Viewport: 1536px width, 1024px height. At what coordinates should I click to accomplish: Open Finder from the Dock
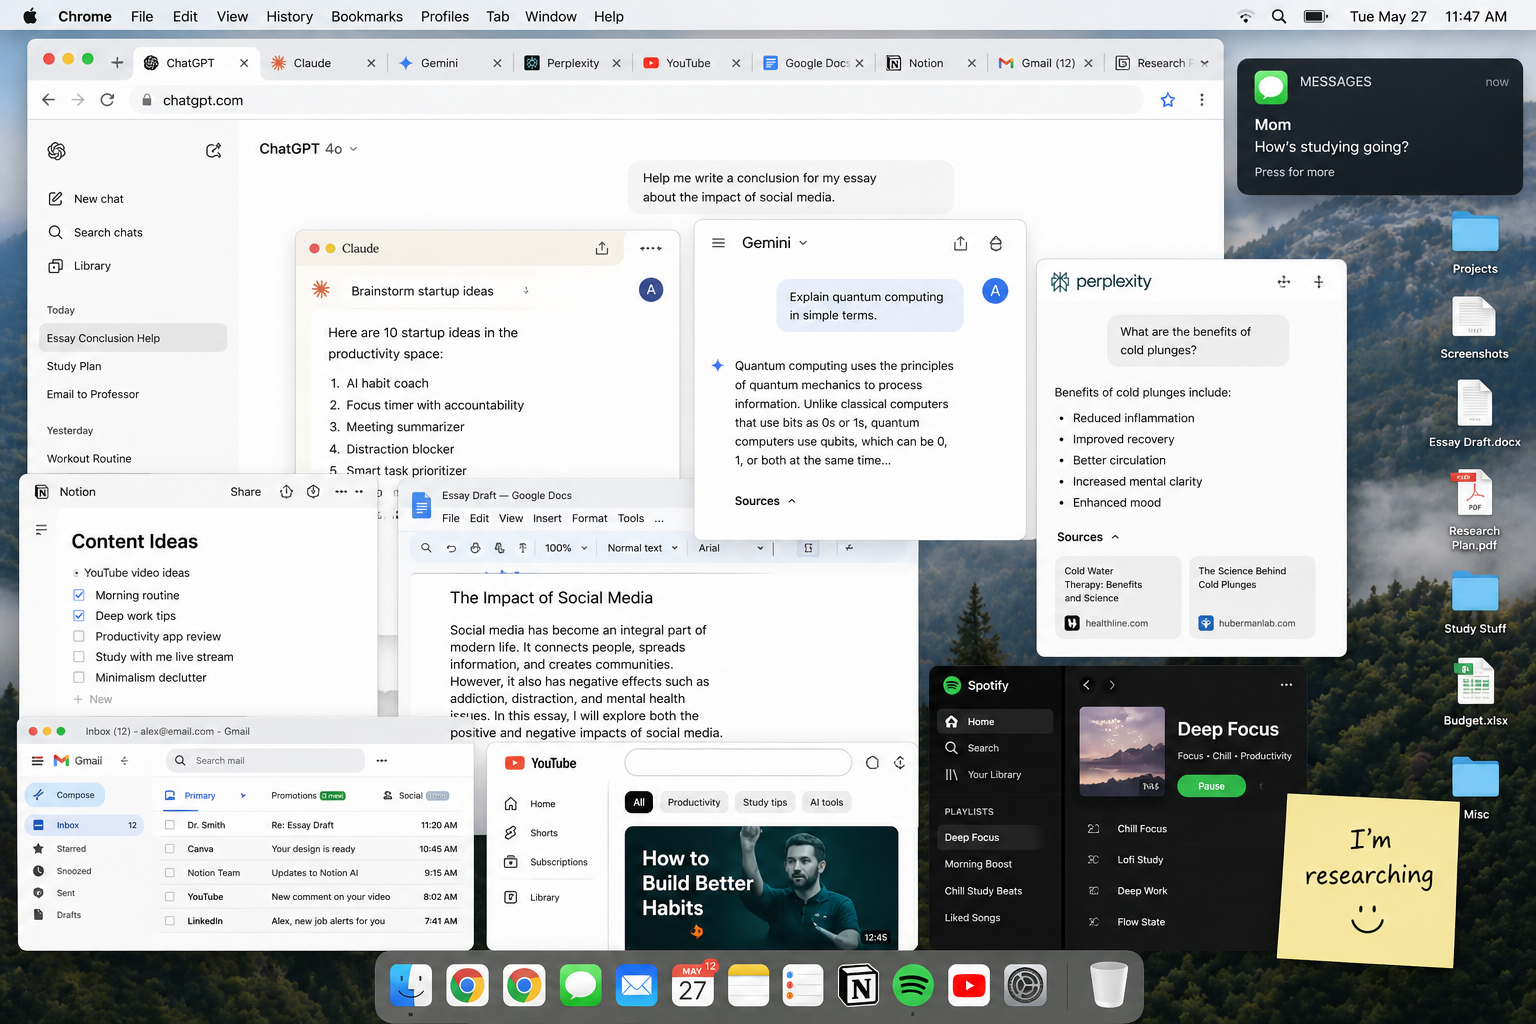point(410,986)
